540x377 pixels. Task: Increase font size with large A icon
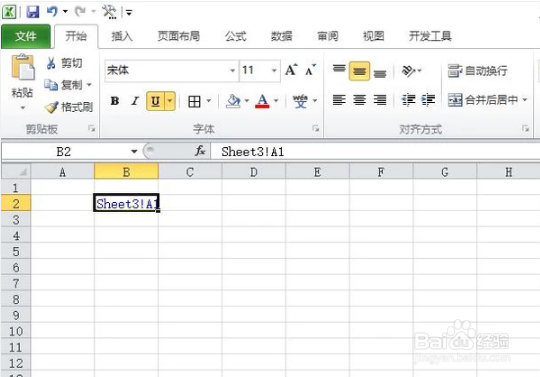(x=291, y=70)
